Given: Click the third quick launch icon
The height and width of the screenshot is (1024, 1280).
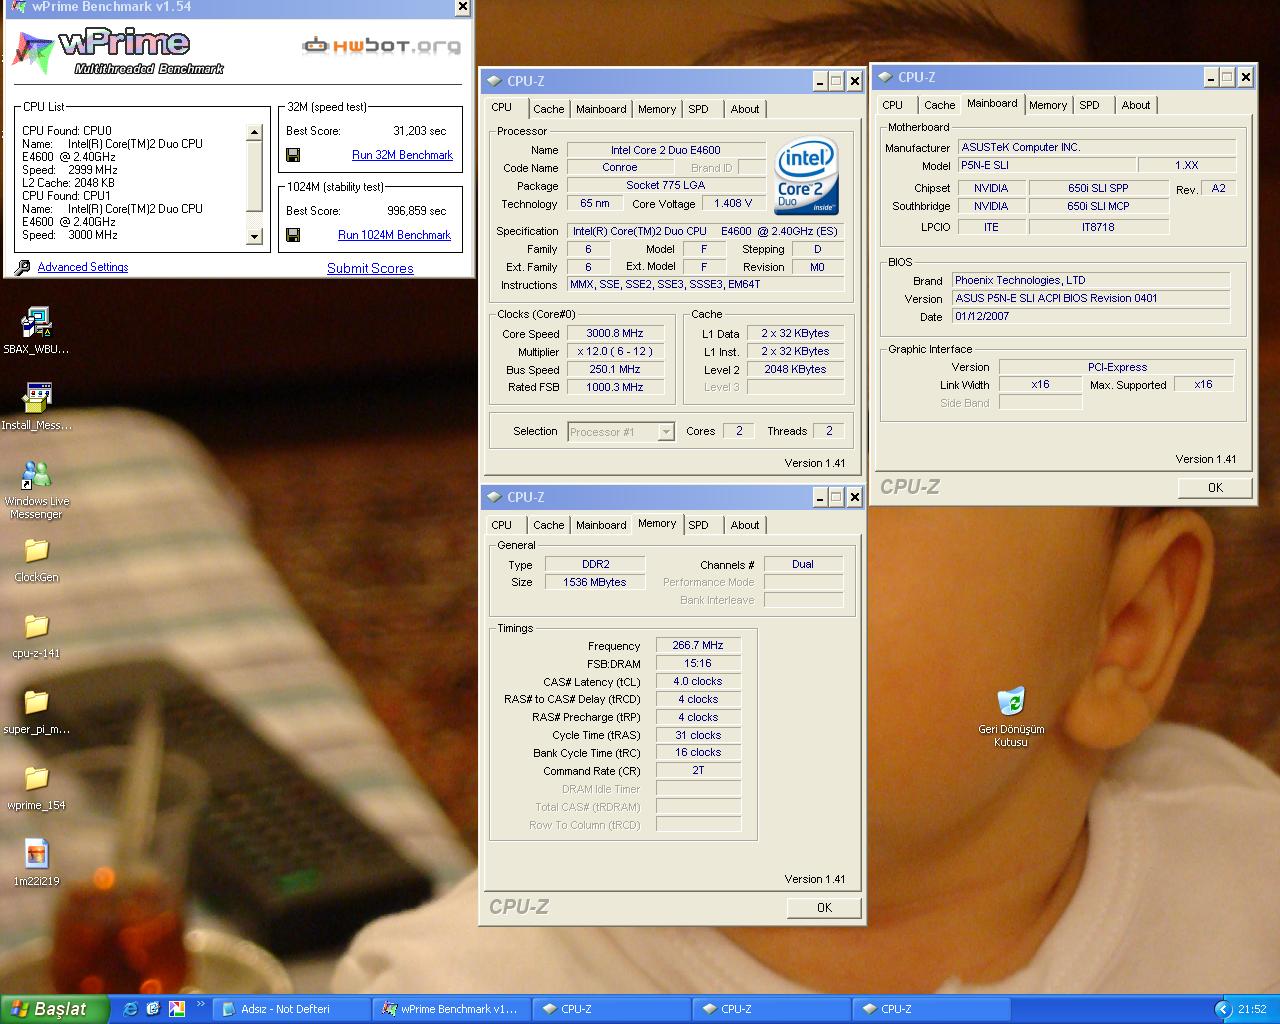Looking at the screenshot, I should [176, 1009].
